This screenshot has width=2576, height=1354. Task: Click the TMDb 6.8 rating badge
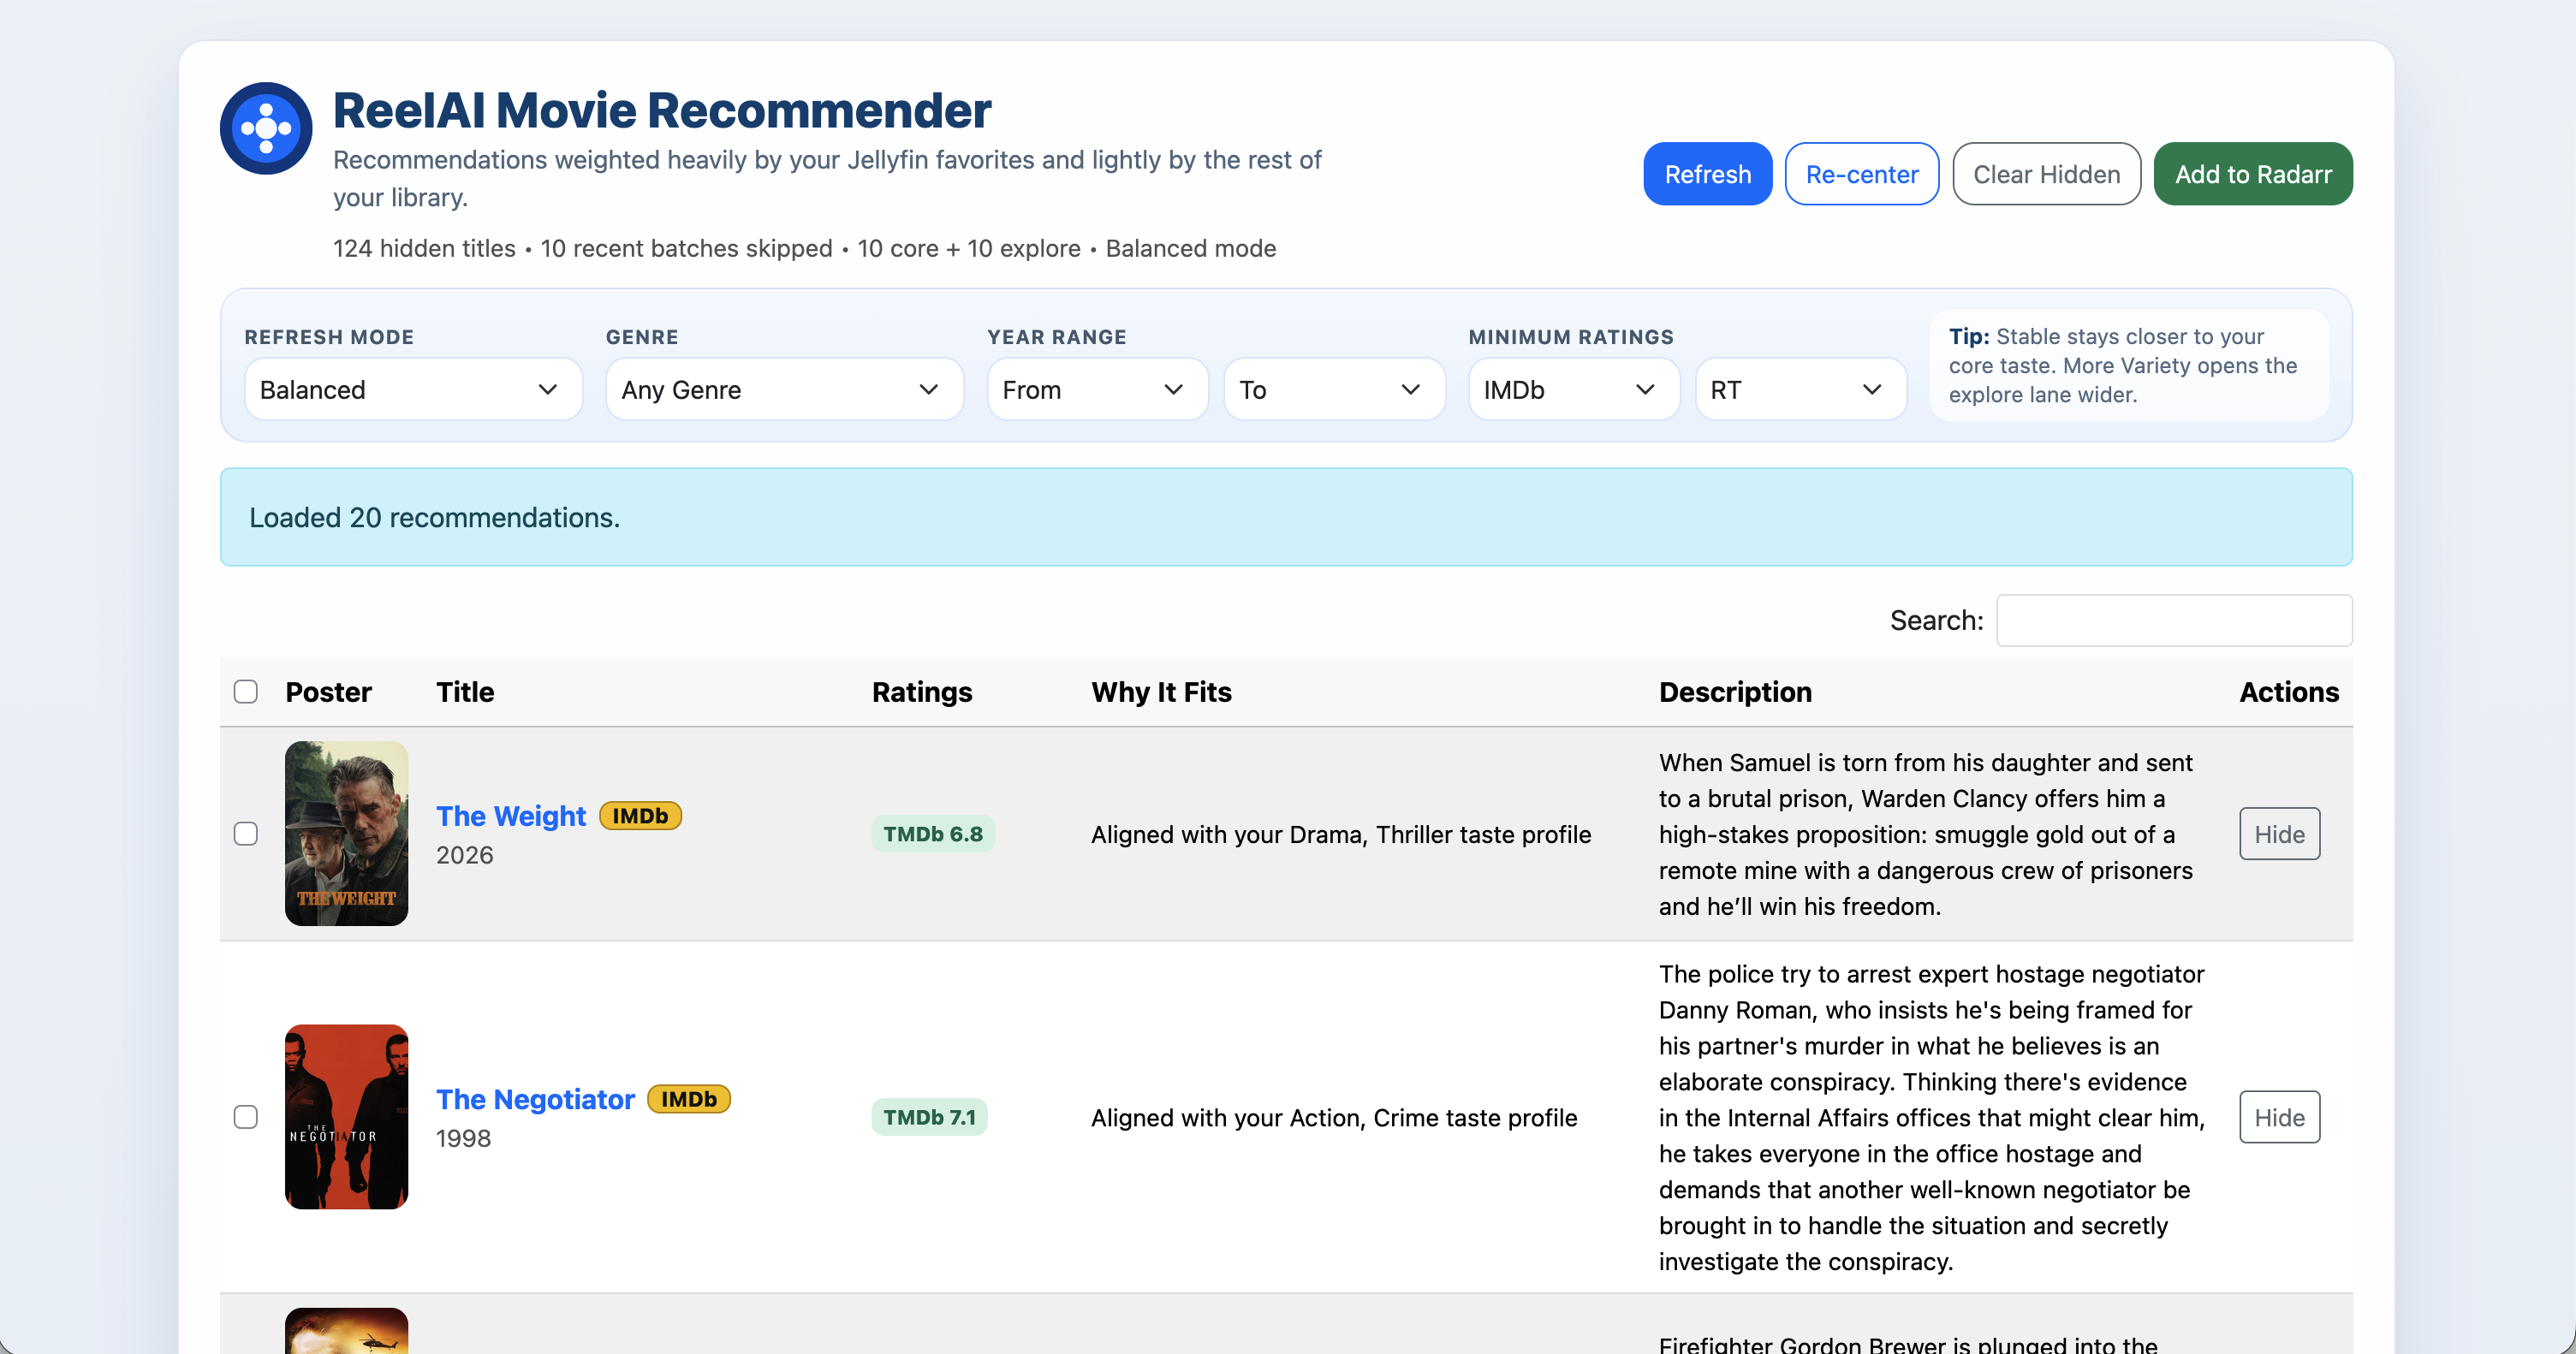(x=932, y=834)
